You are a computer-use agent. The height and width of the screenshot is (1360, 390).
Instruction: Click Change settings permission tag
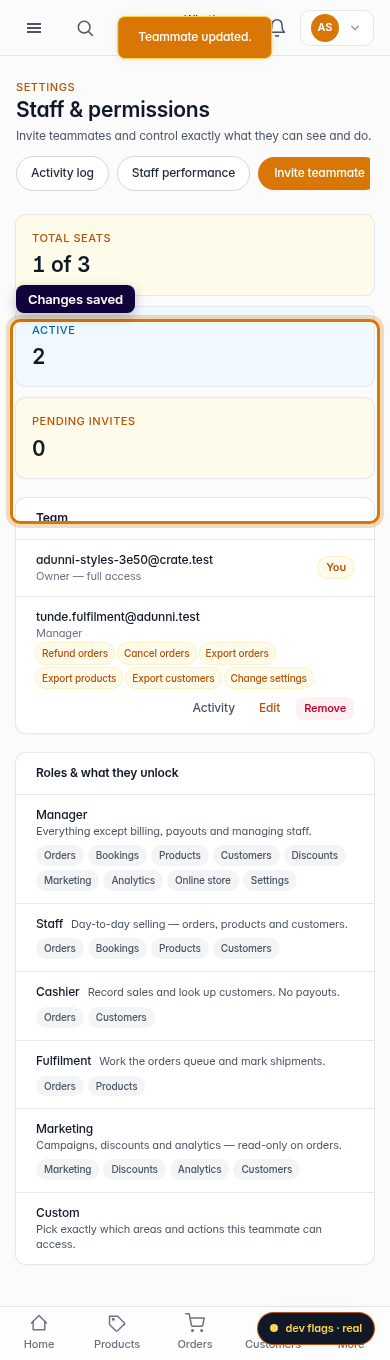[x=269, y=678]
